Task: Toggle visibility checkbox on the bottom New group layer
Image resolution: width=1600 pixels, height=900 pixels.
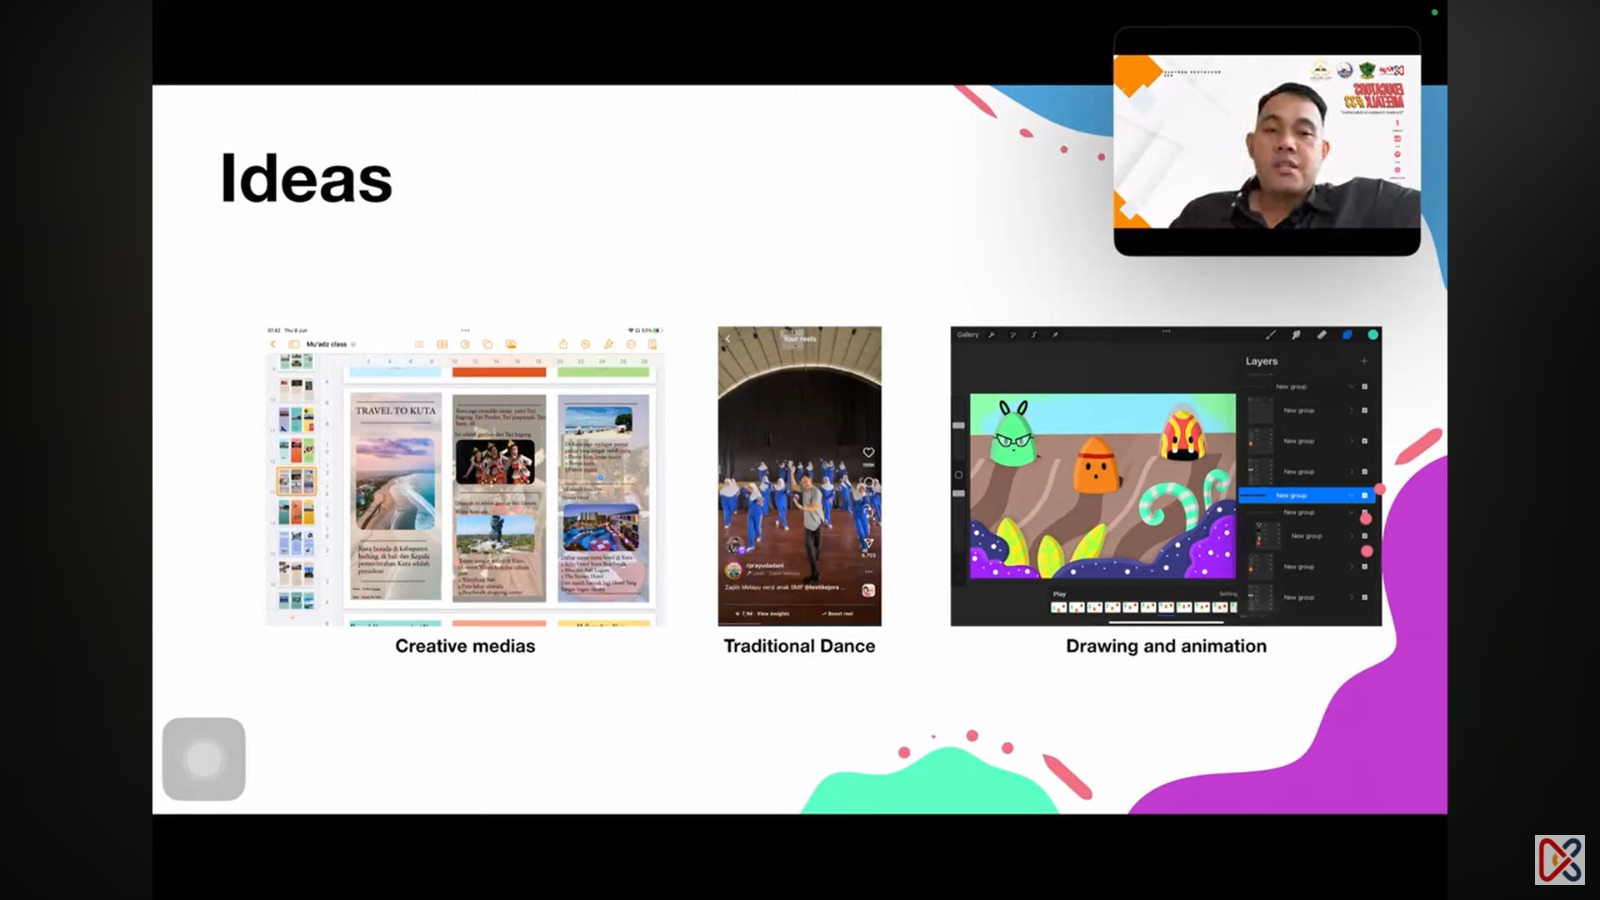Action: click(x=1364, y=598)
